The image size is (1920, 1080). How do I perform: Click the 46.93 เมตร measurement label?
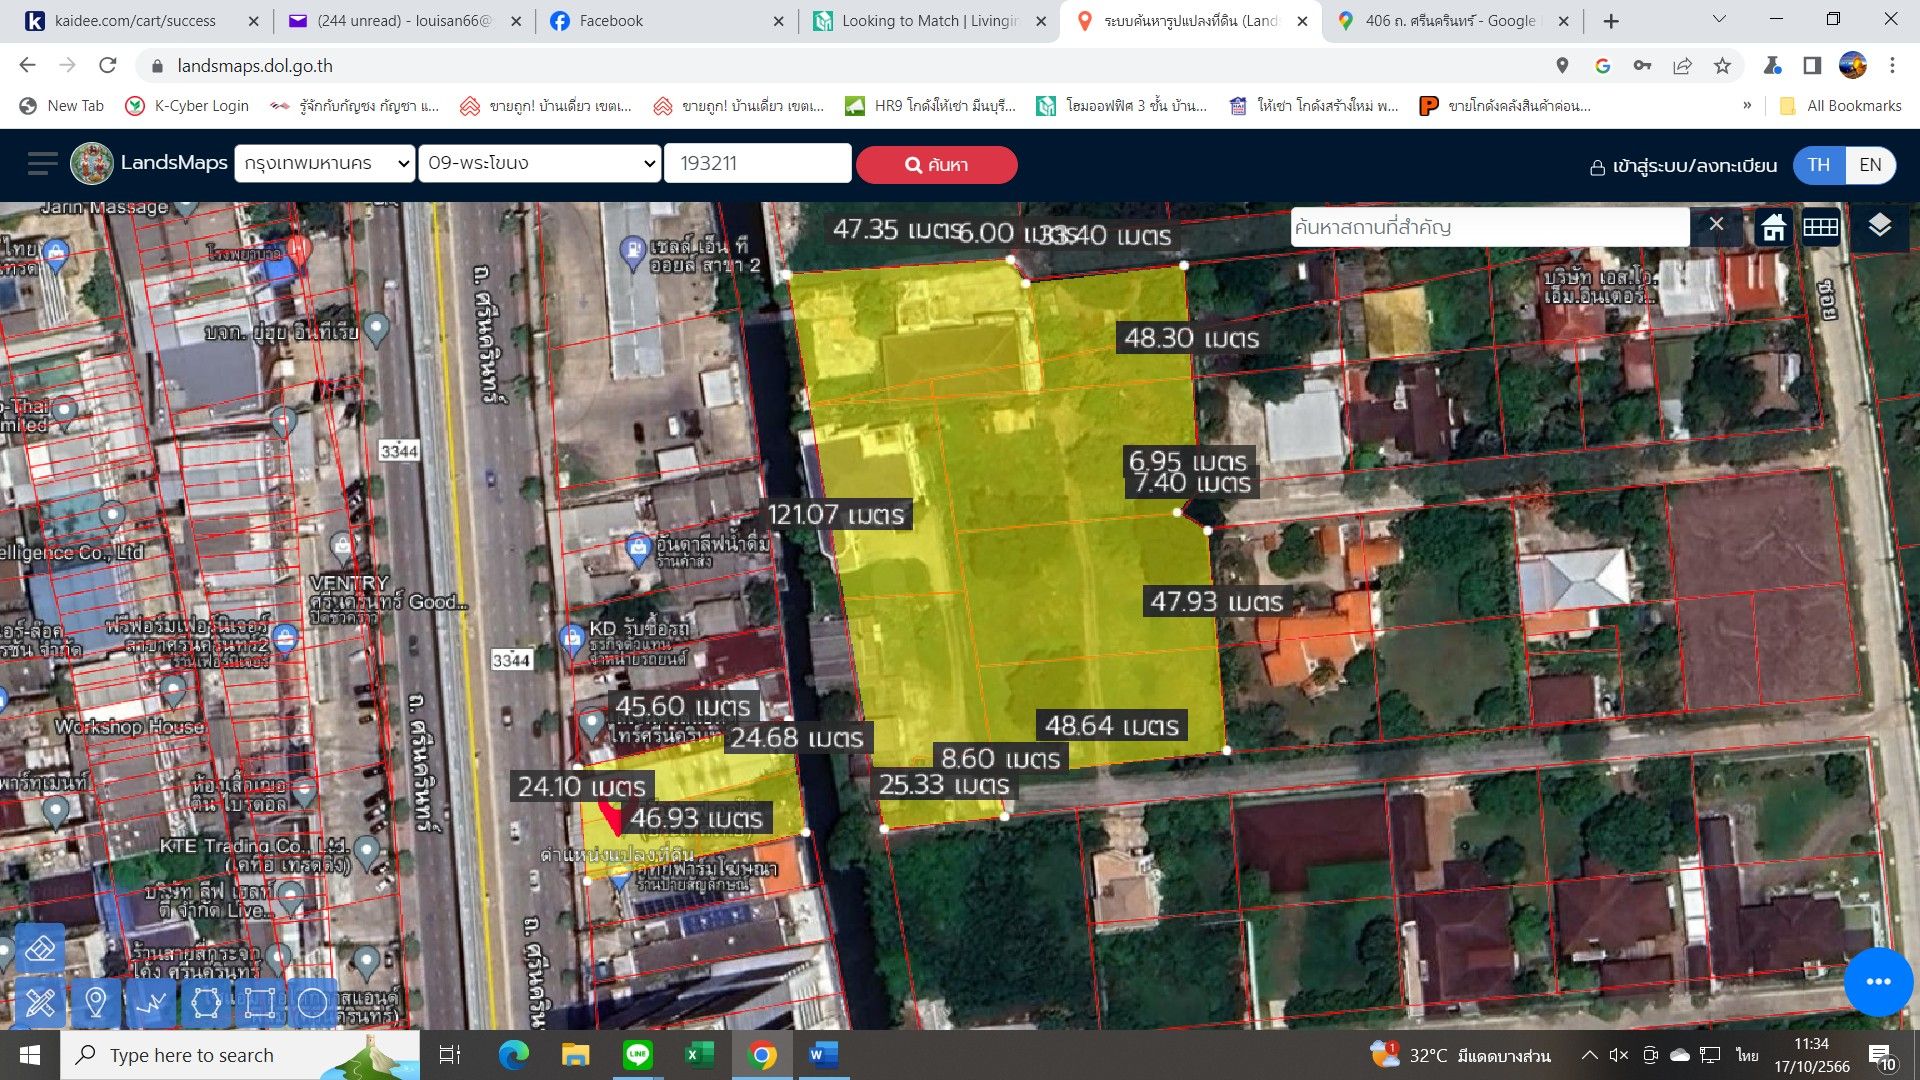click(x=696, y=818)
